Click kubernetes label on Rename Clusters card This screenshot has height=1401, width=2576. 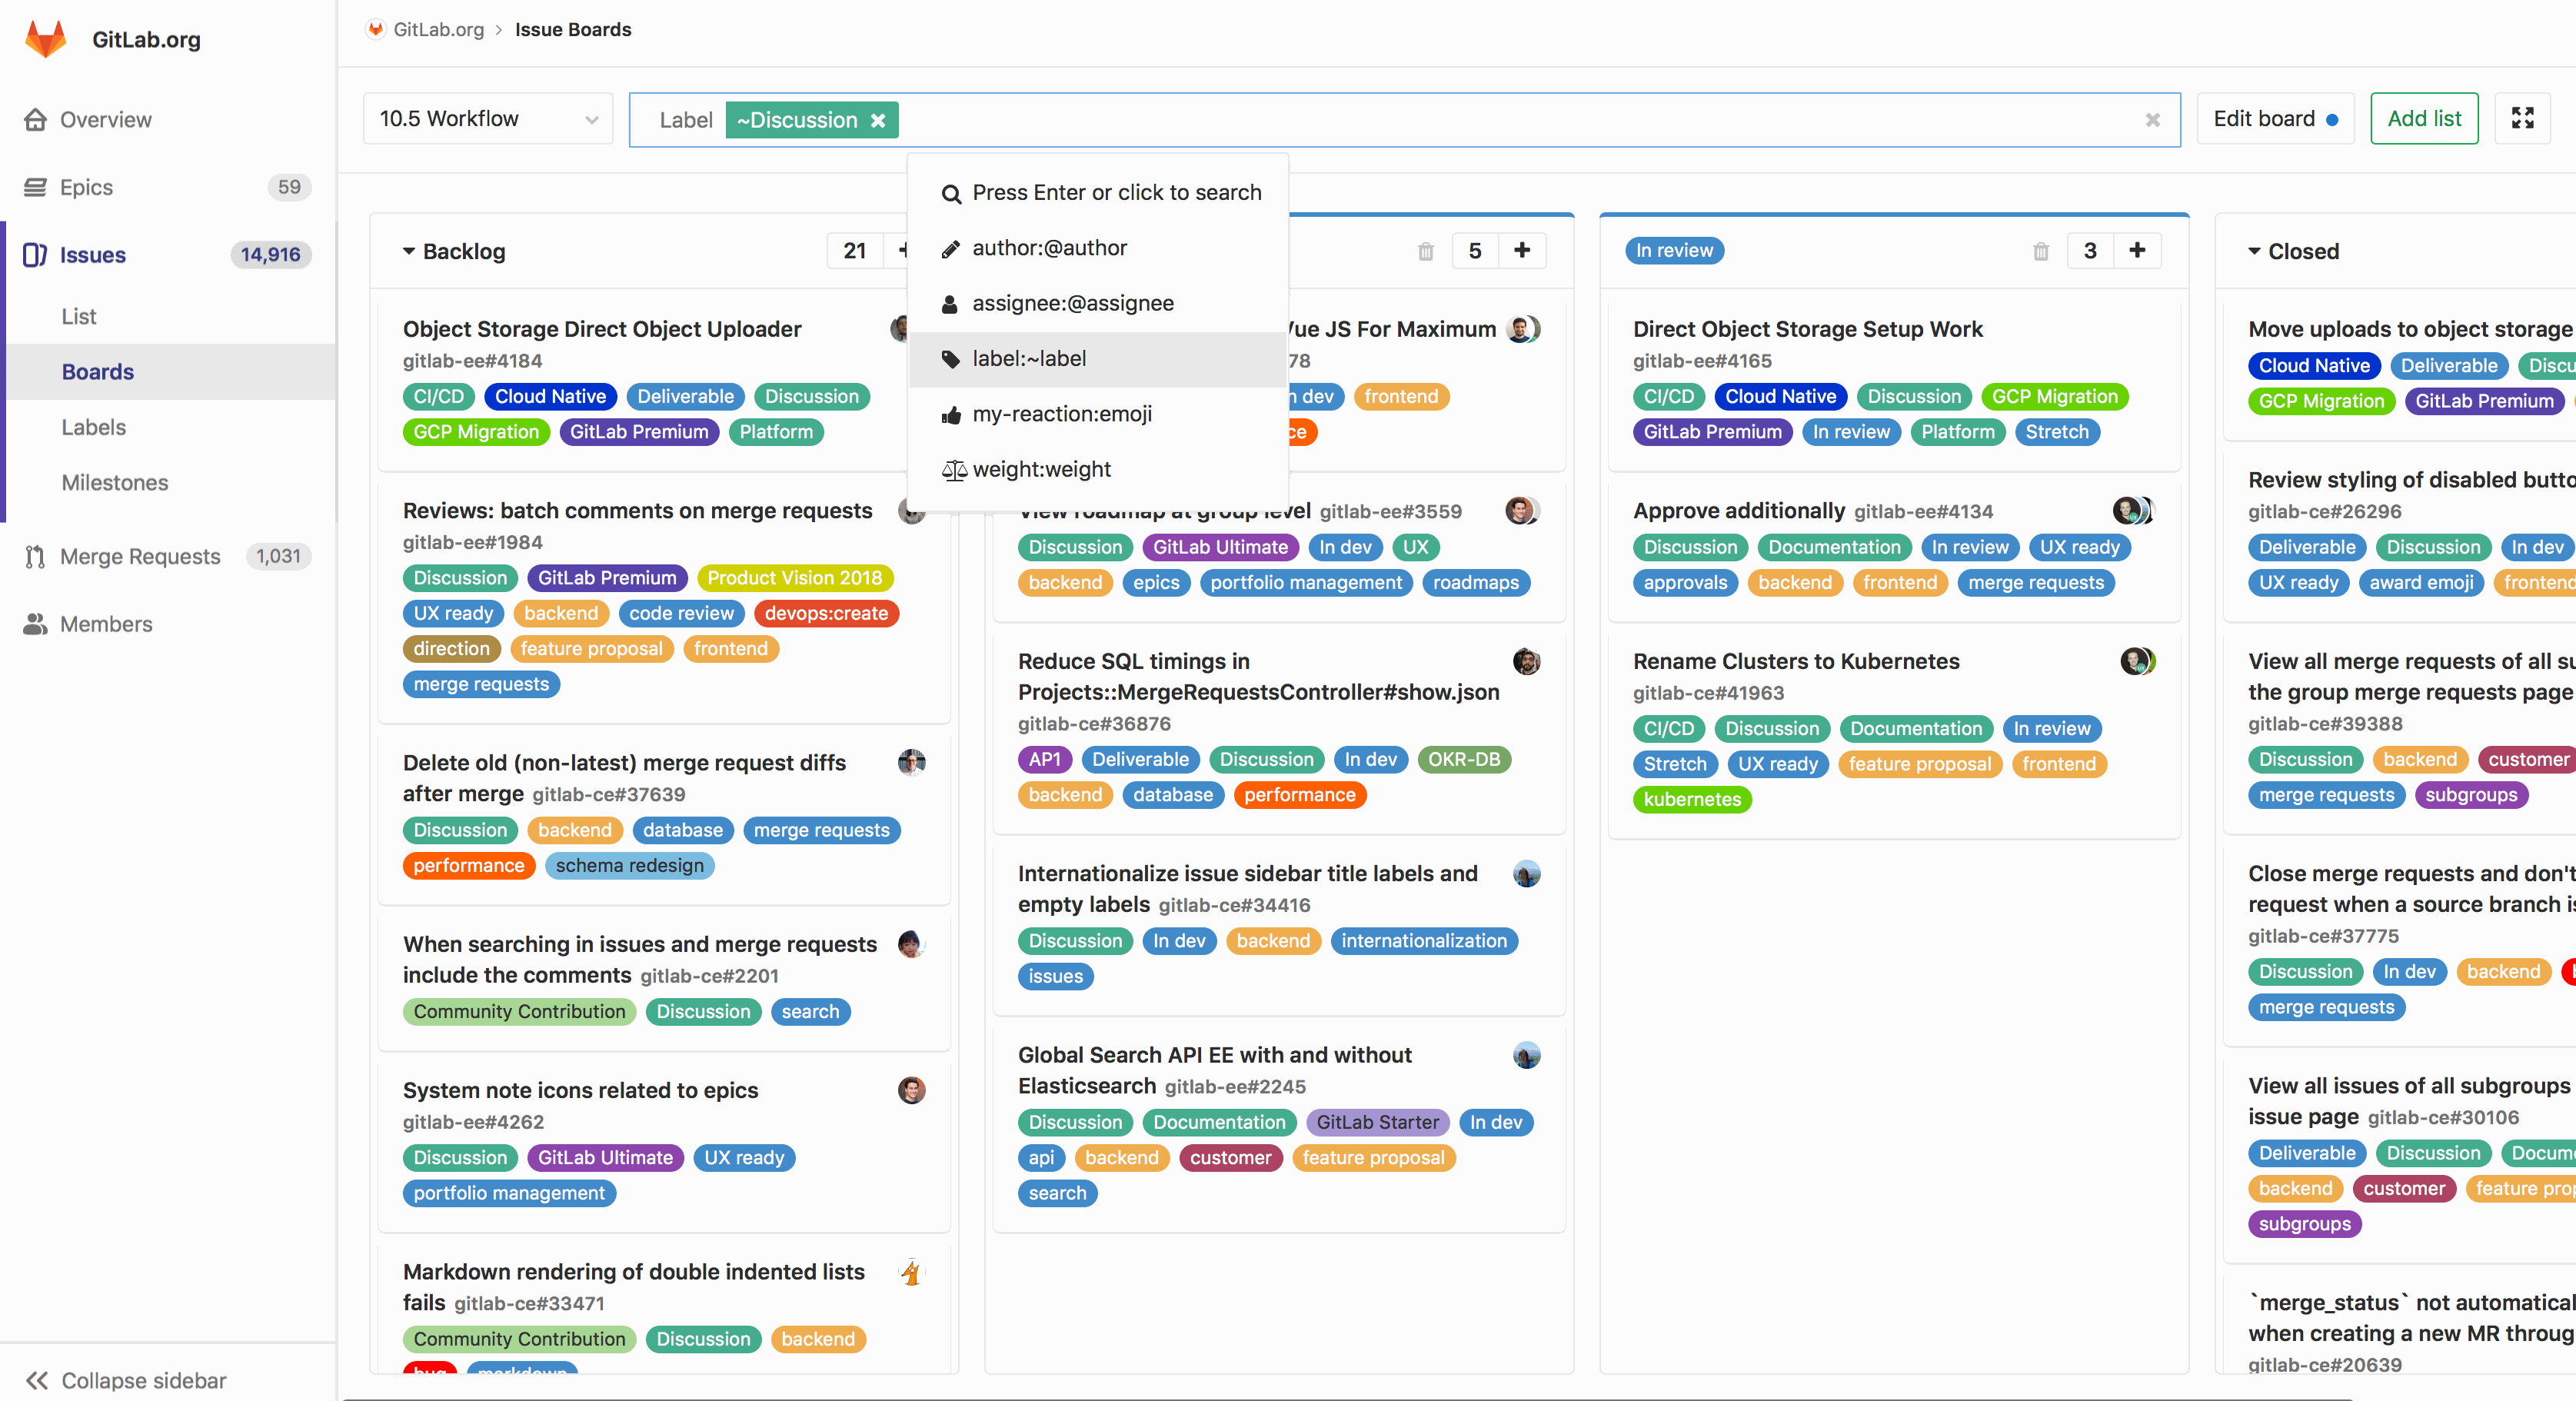pyautogui.click(x=1692, y=799)
